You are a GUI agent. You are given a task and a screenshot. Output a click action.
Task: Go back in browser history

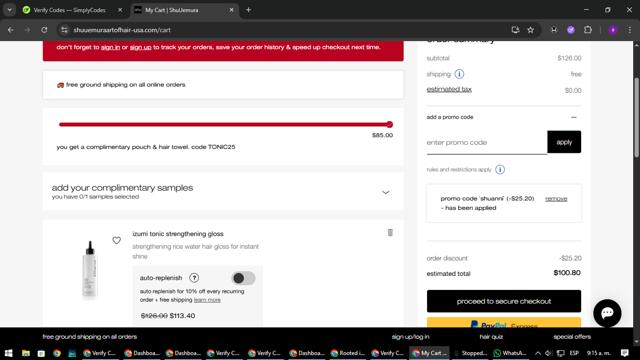tap(11, 30)
